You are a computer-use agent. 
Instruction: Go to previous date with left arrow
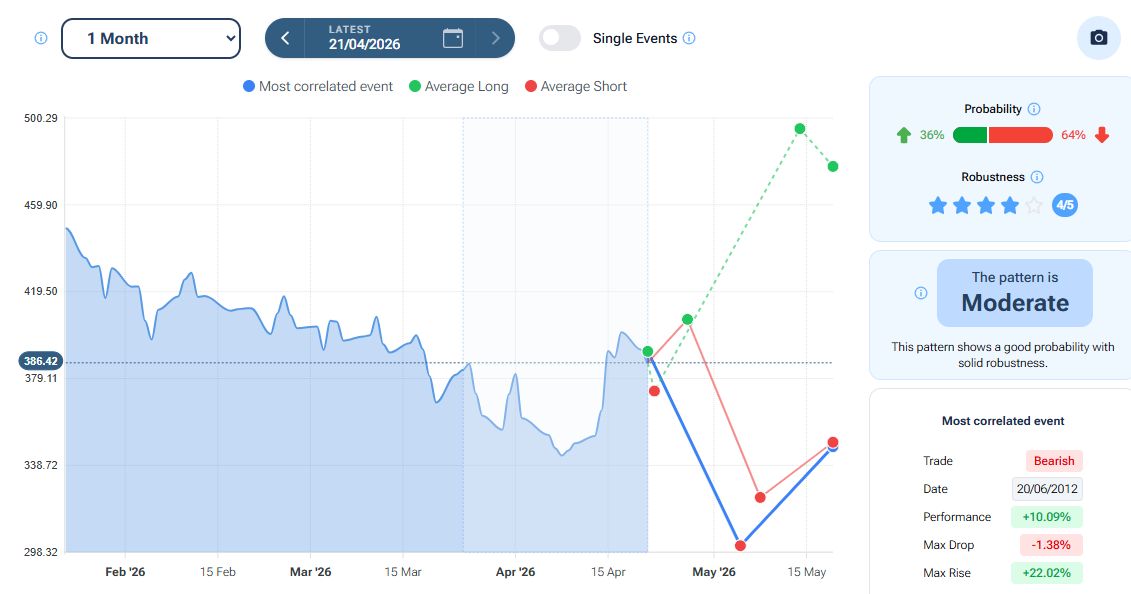285,38
